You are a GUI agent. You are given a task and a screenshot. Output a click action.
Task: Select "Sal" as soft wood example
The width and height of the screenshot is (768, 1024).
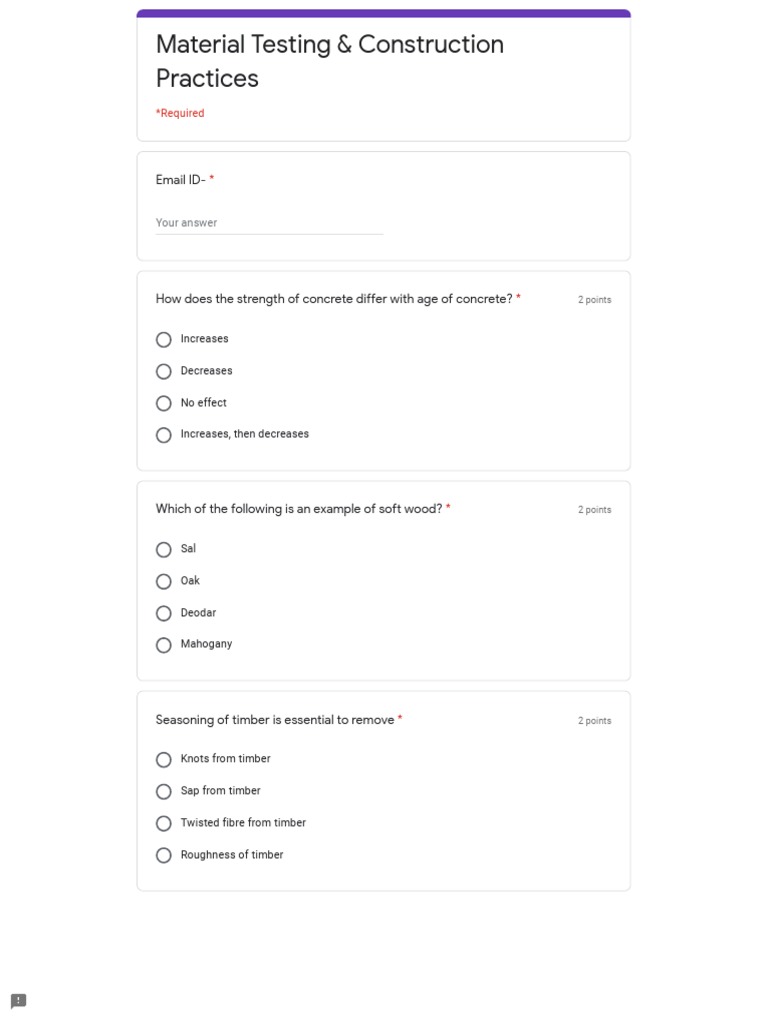pos(164,550)
